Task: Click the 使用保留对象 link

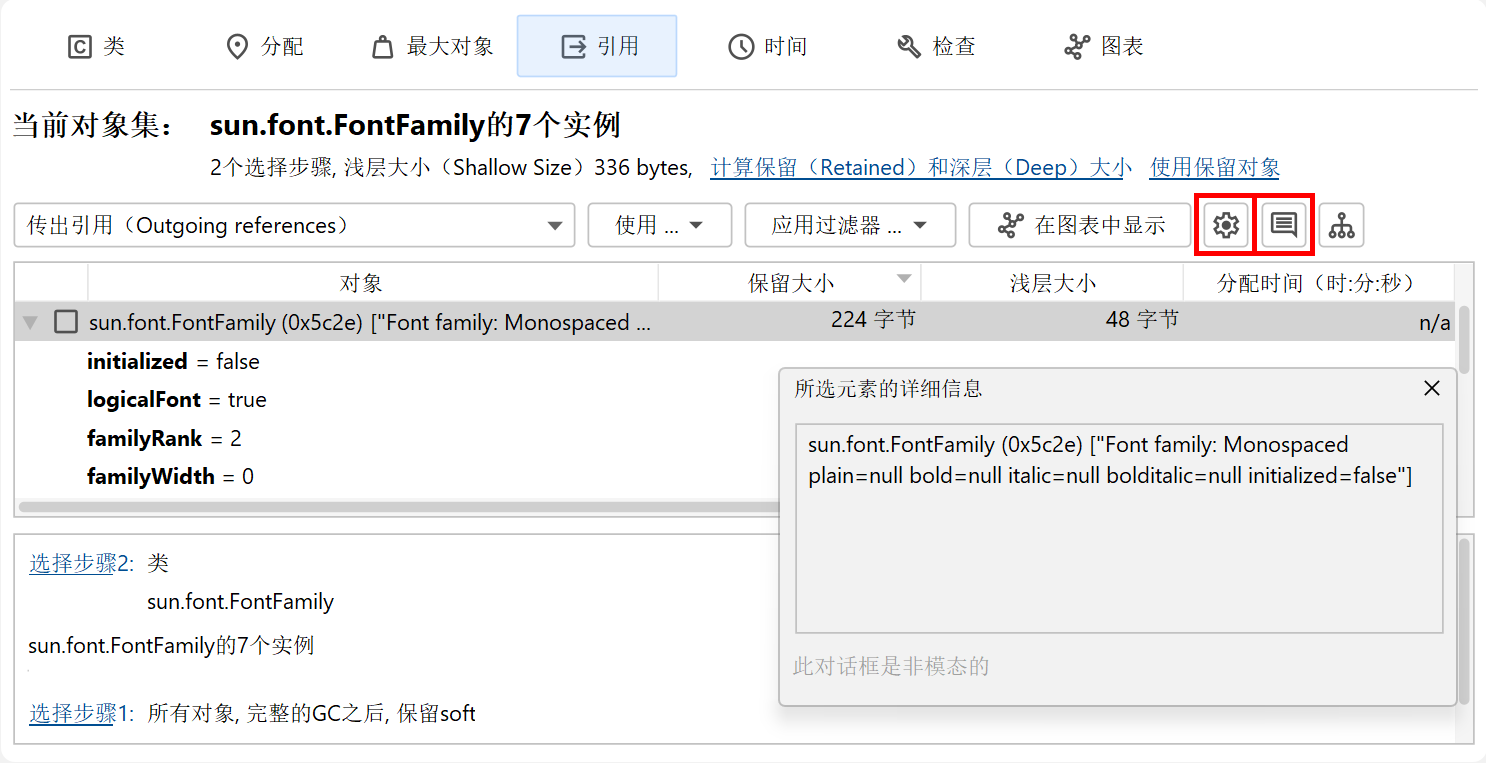Action: pyautogui.click(x=1214, y=168)
